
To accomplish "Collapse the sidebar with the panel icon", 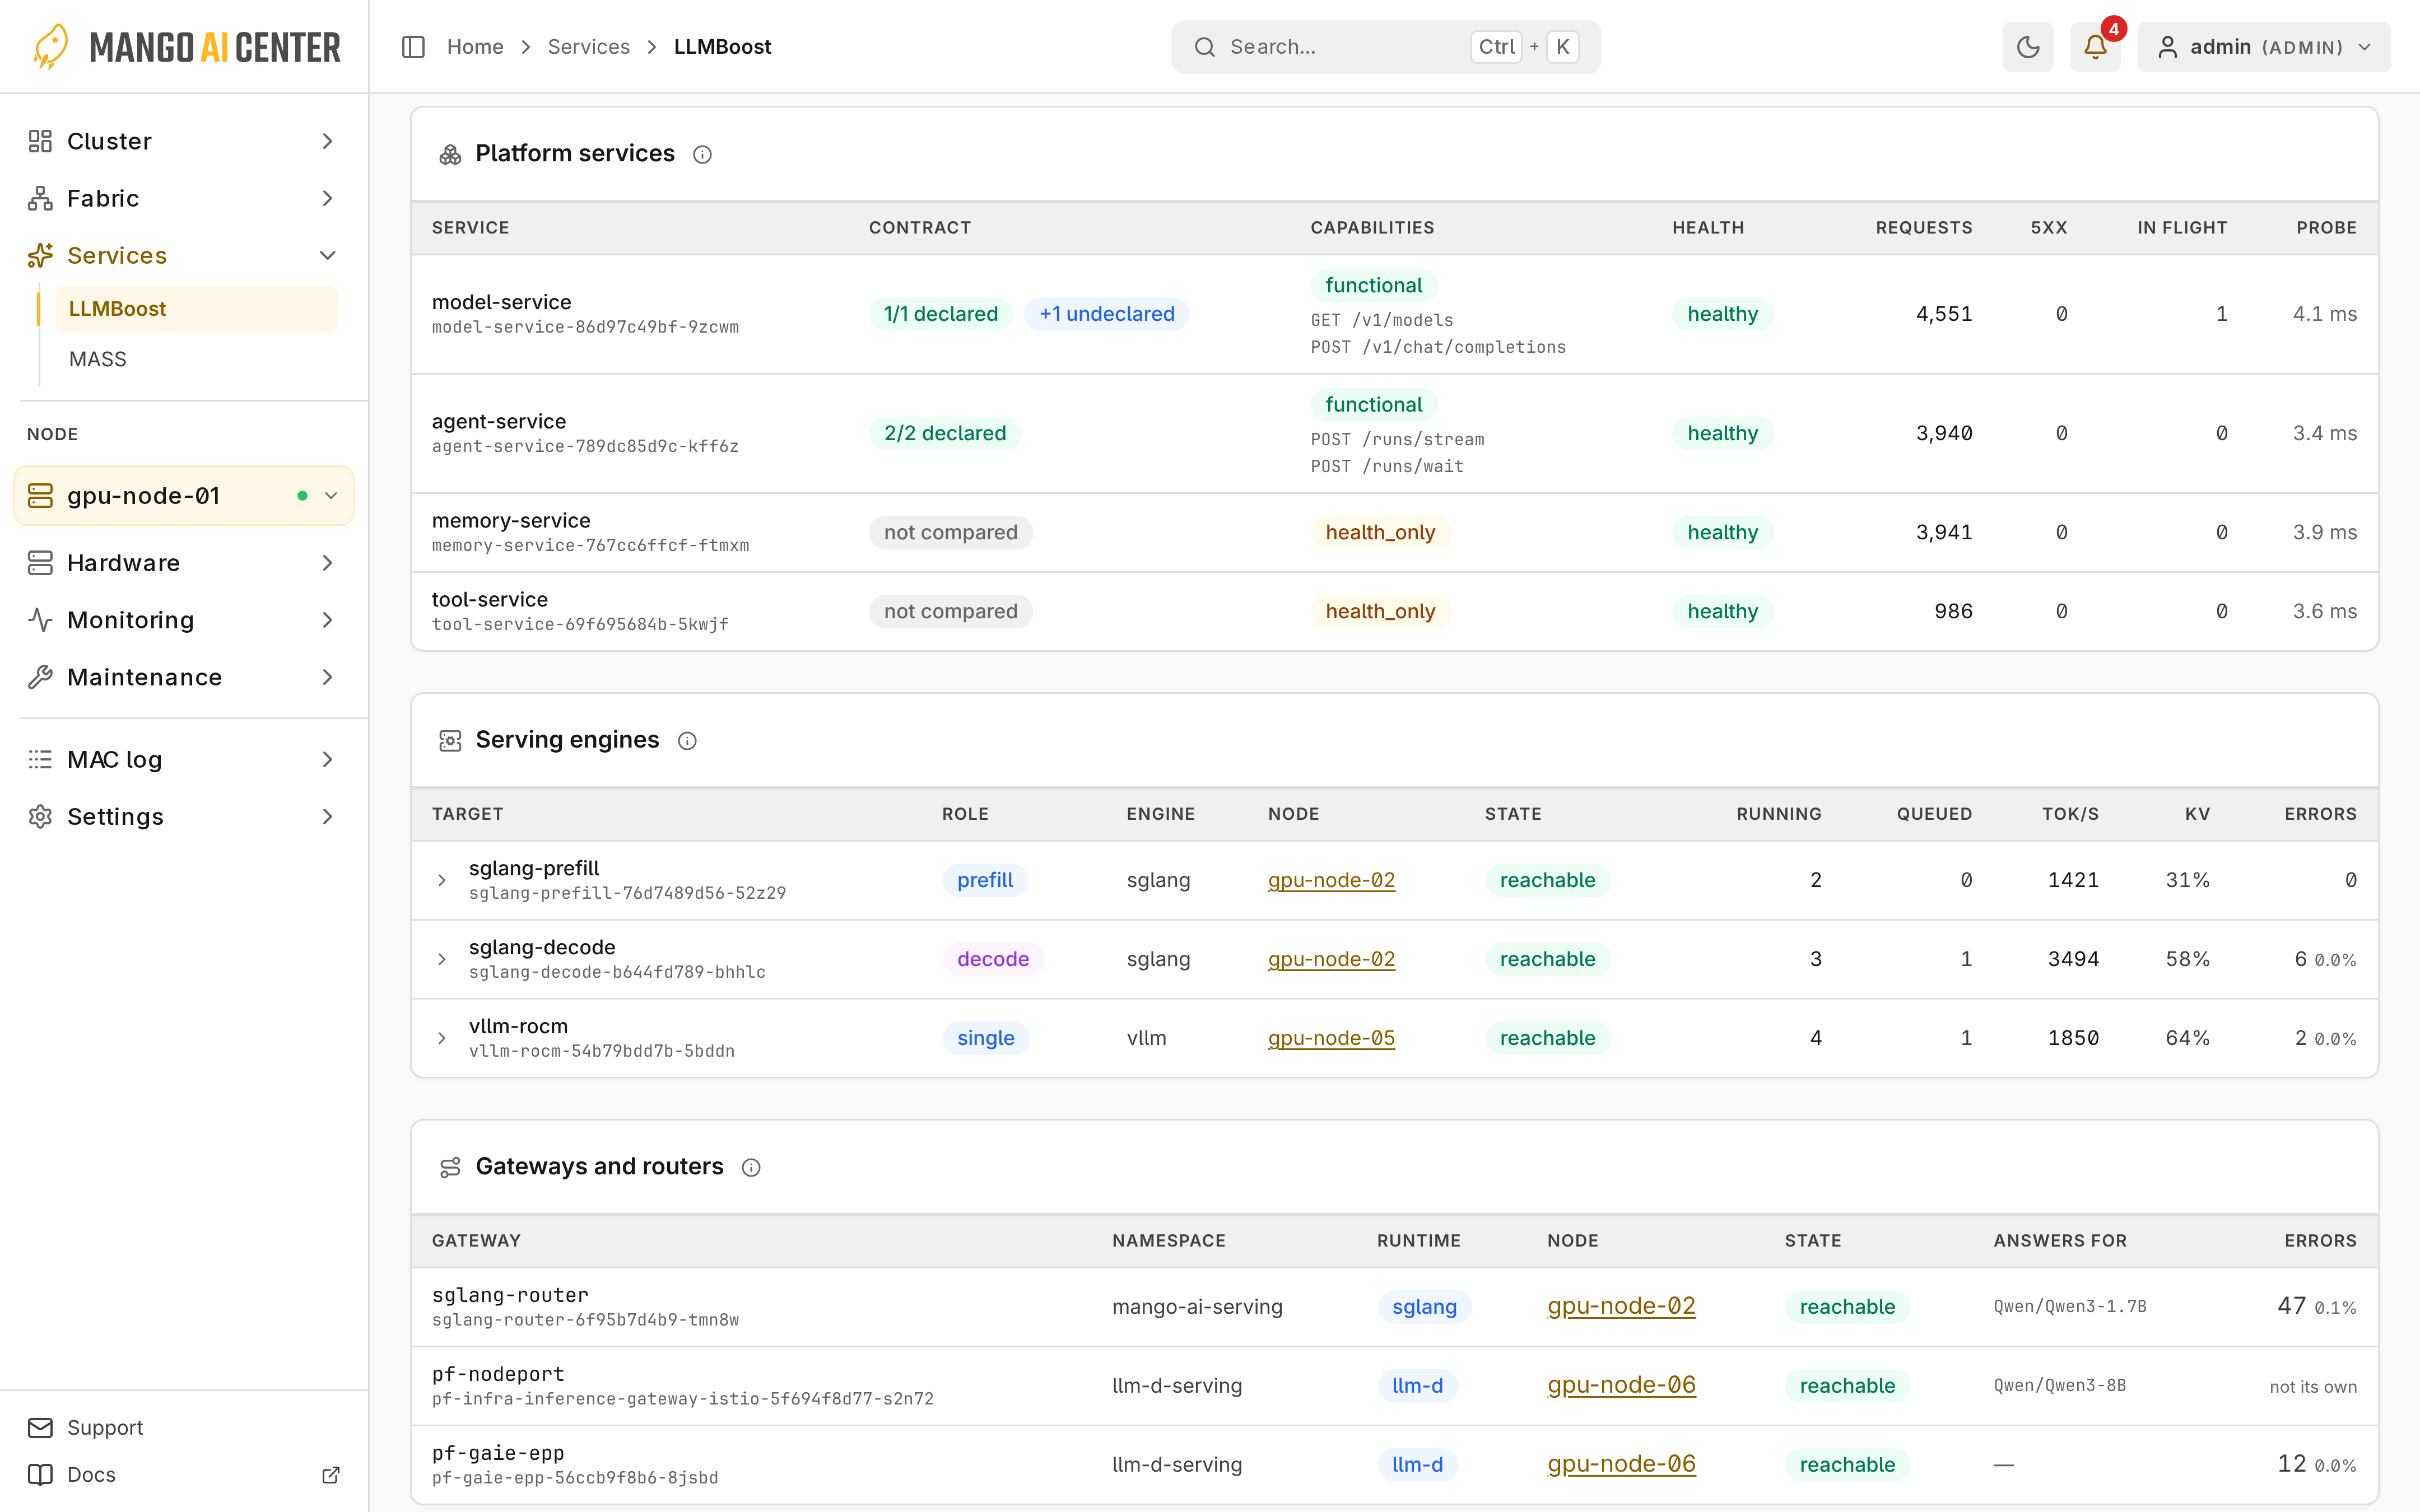I will click(x=413, y=47).
